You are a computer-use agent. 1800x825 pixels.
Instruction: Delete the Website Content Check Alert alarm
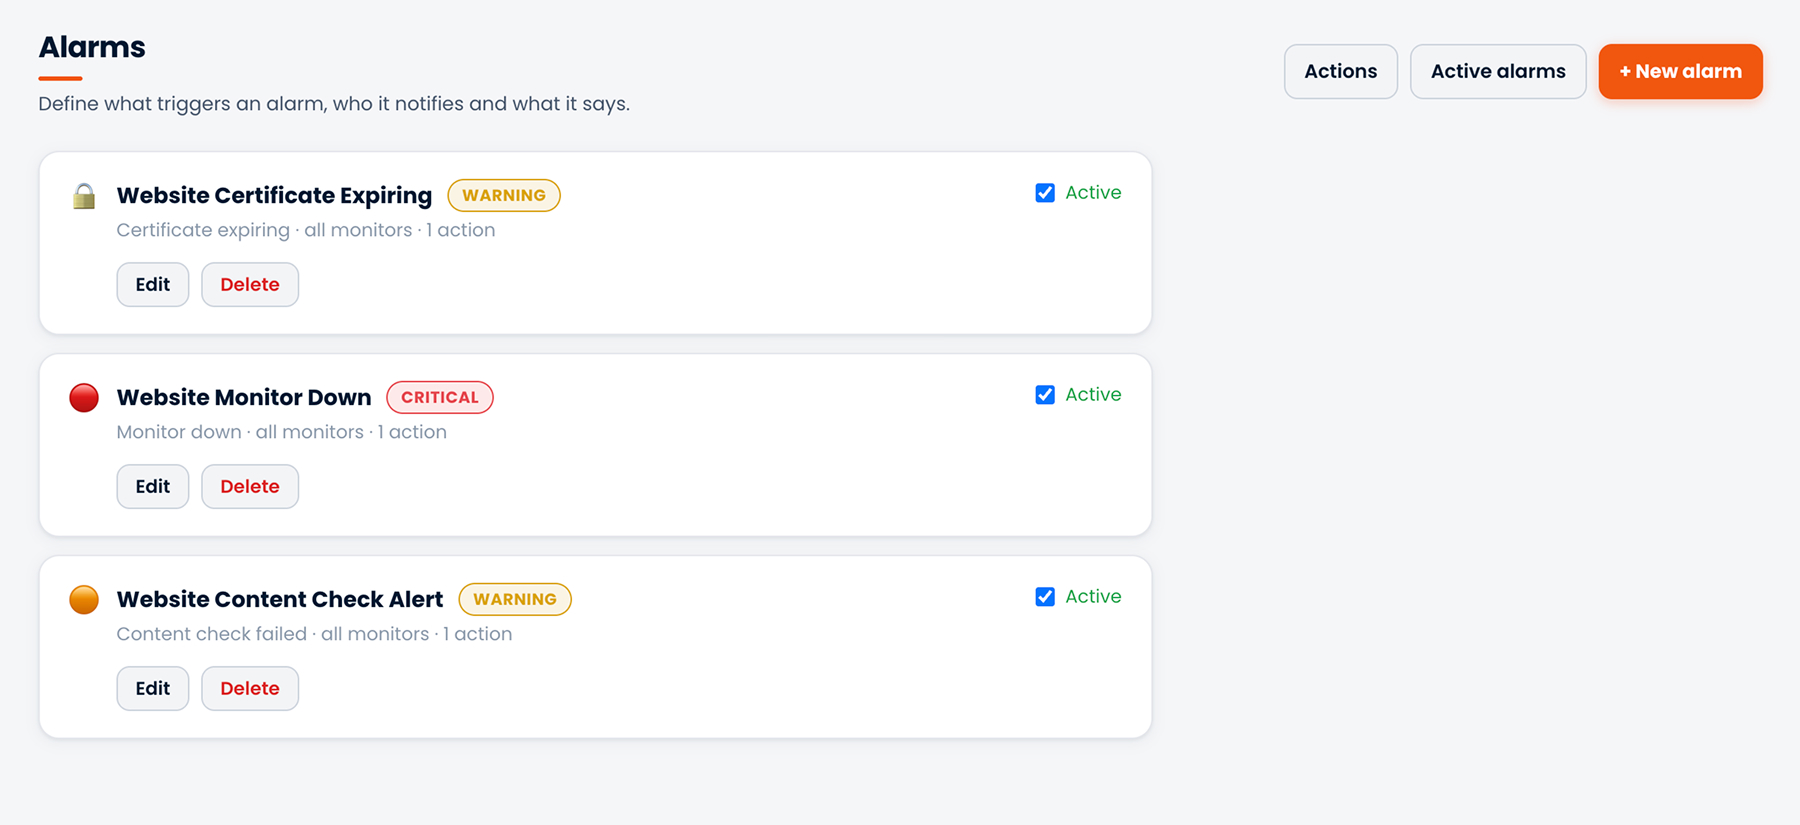(x=250, y=689)
